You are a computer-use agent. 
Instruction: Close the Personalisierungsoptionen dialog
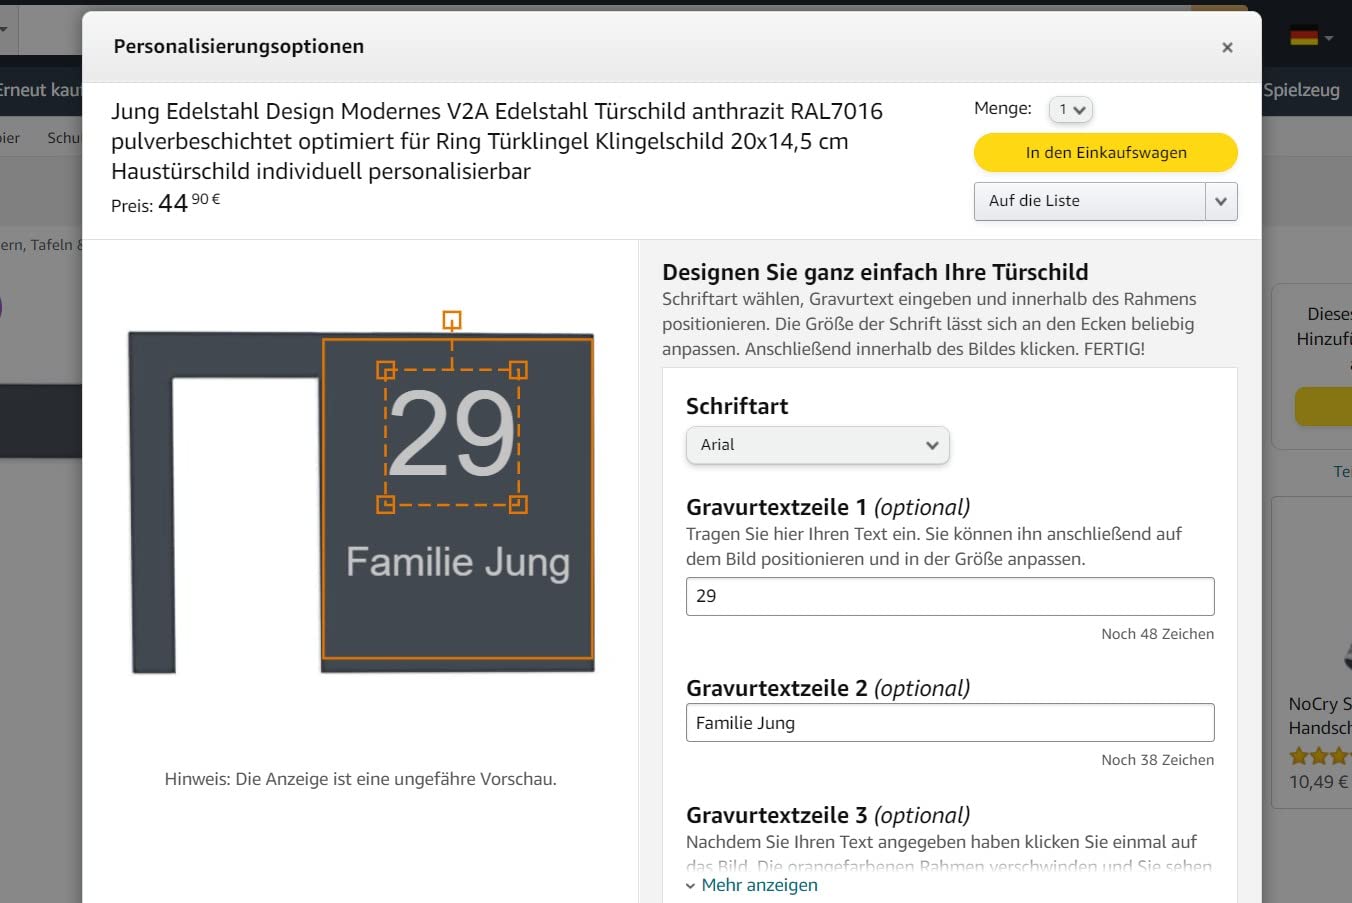[1227, 48]
